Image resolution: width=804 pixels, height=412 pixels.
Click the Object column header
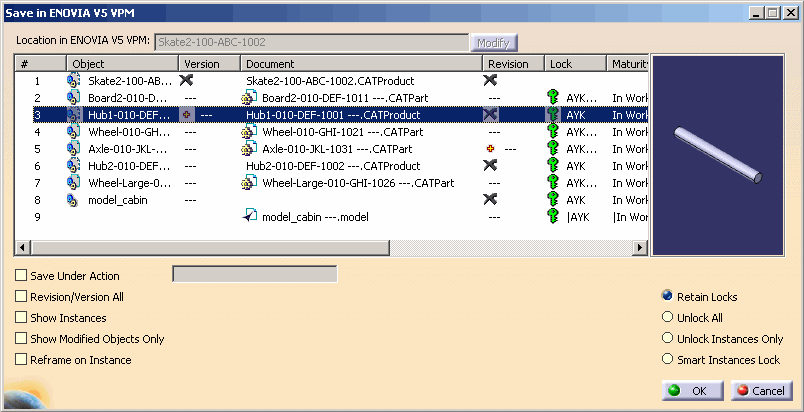pos(122,63)
